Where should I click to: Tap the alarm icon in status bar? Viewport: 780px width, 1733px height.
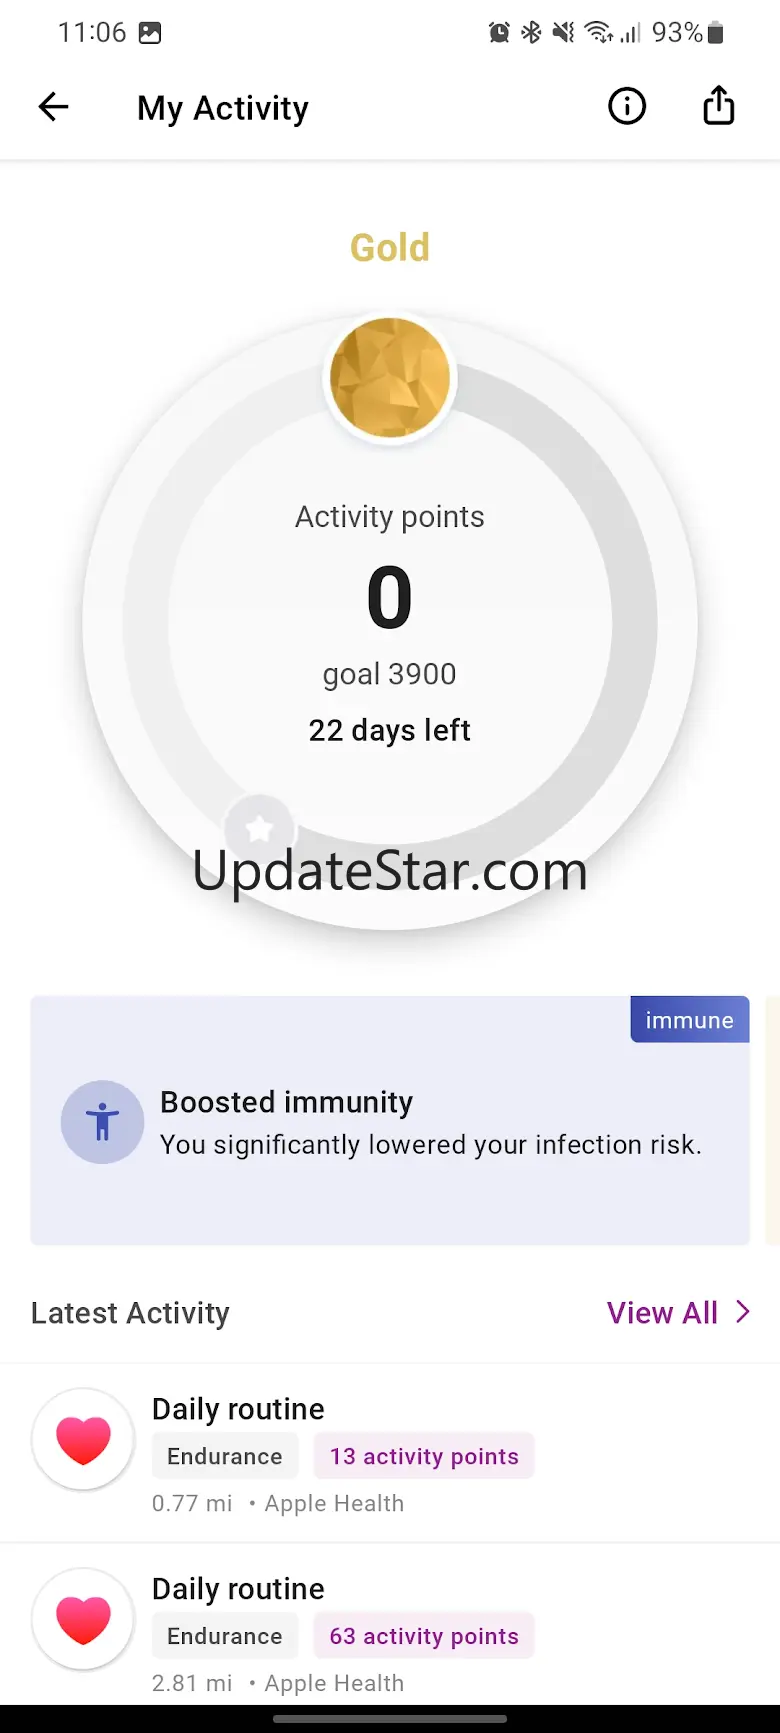point(498,33)
